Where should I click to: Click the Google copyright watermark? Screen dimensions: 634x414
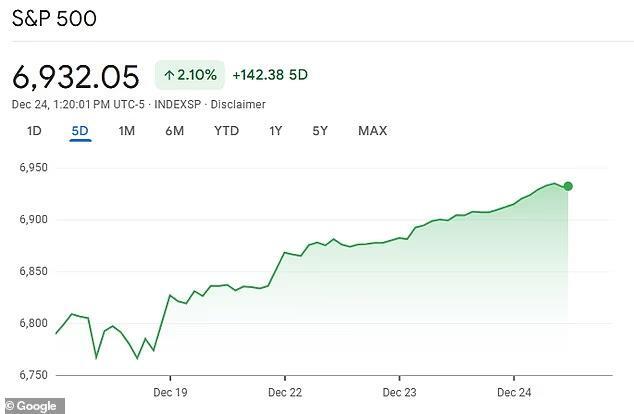[x=33, y=406]
